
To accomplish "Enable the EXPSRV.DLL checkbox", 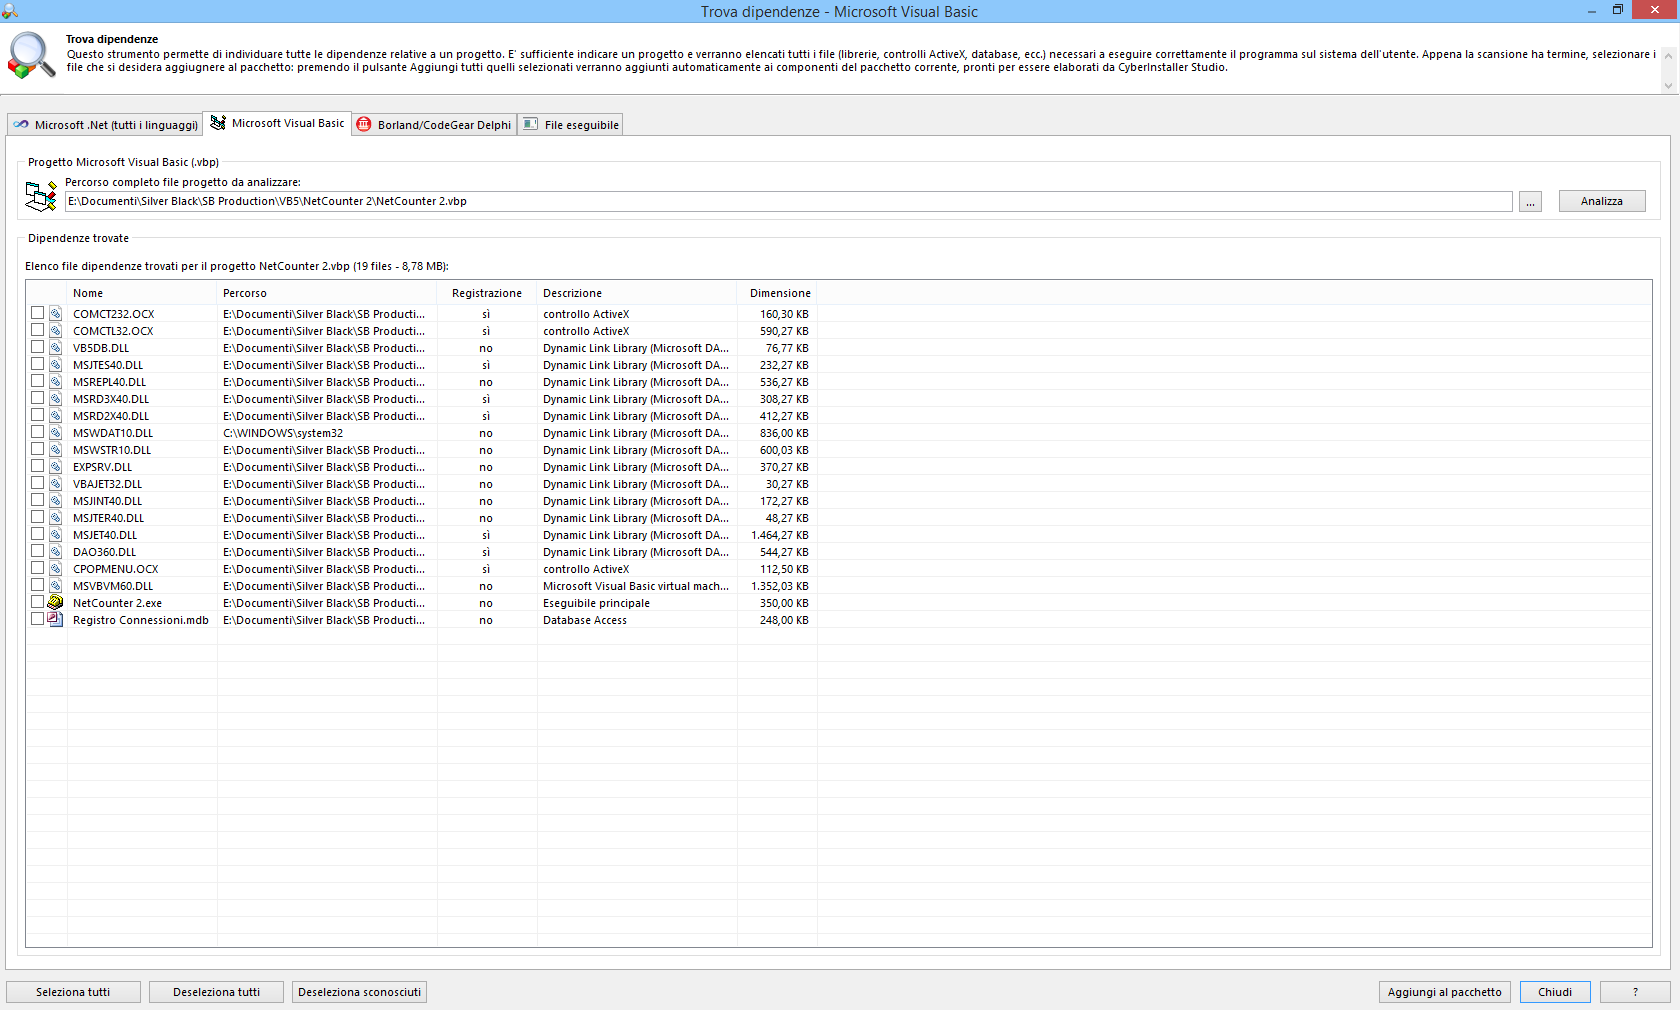I will click(37, 466).
